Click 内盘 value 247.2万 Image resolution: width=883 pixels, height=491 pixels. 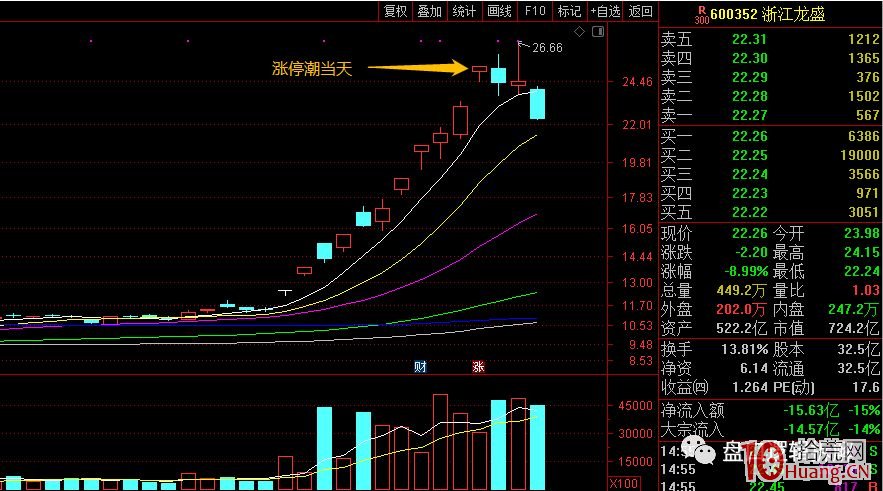[853, 309]
